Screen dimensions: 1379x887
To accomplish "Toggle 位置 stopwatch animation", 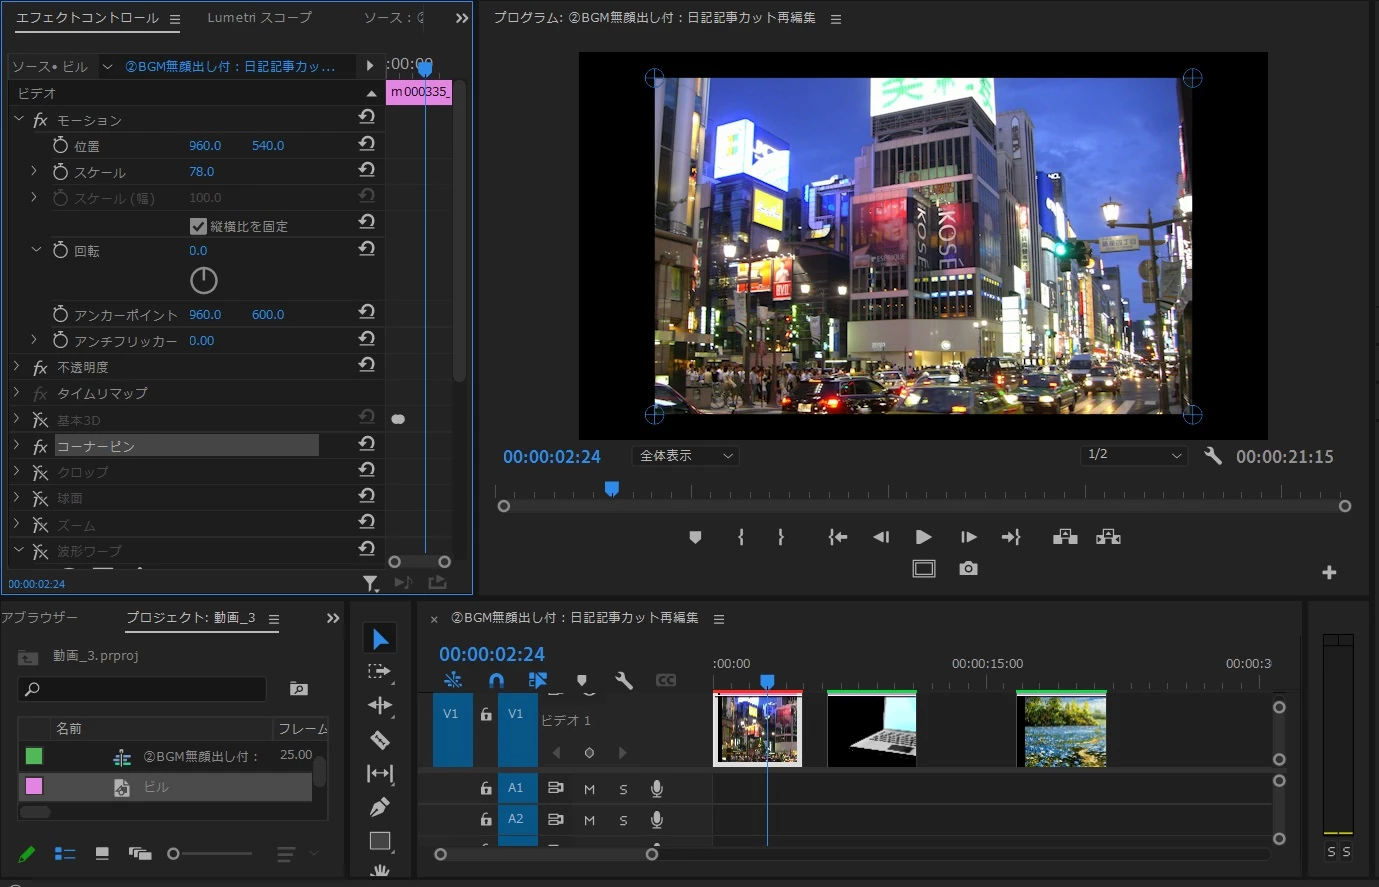I will (60, 146).
